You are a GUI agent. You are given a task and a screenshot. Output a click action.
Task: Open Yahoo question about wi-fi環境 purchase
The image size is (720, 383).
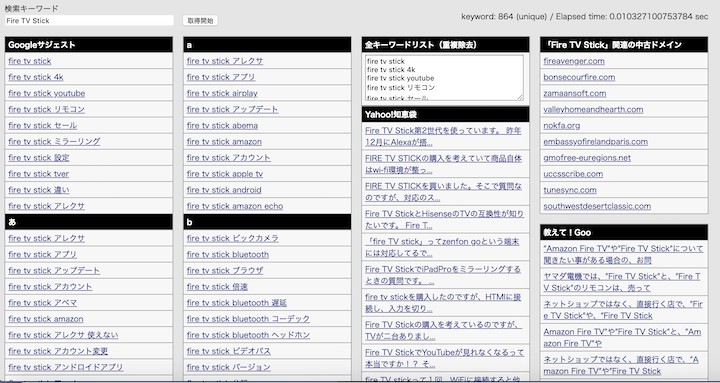[x=443, y=164]
